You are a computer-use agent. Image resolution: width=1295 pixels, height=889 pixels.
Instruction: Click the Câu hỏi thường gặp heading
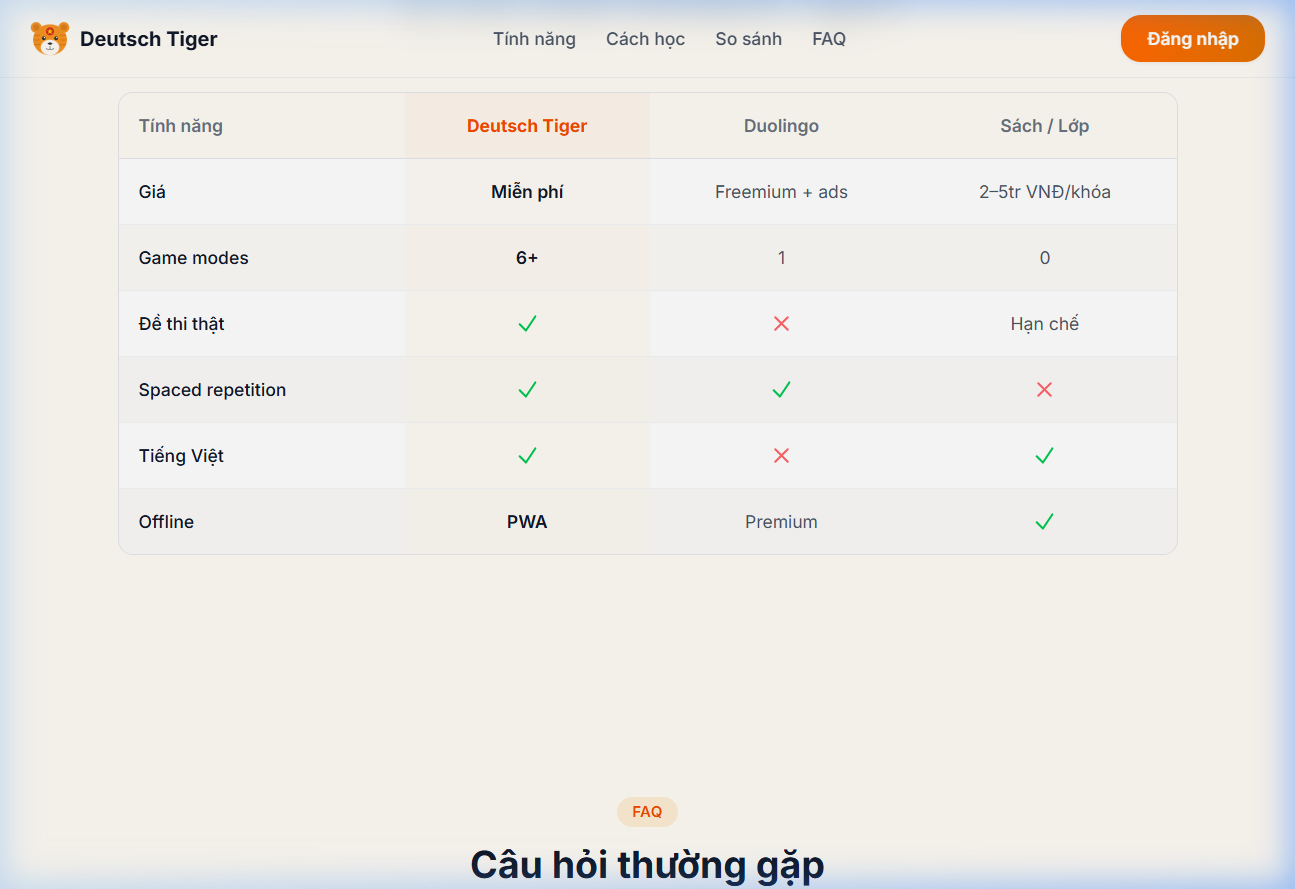[x=647, y=865]
